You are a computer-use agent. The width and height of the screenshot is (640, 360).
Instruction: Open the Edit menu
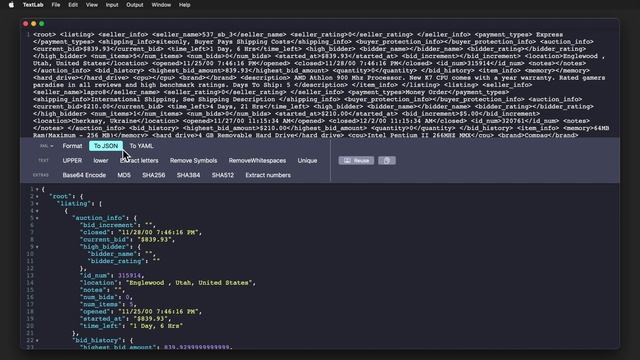73,5
